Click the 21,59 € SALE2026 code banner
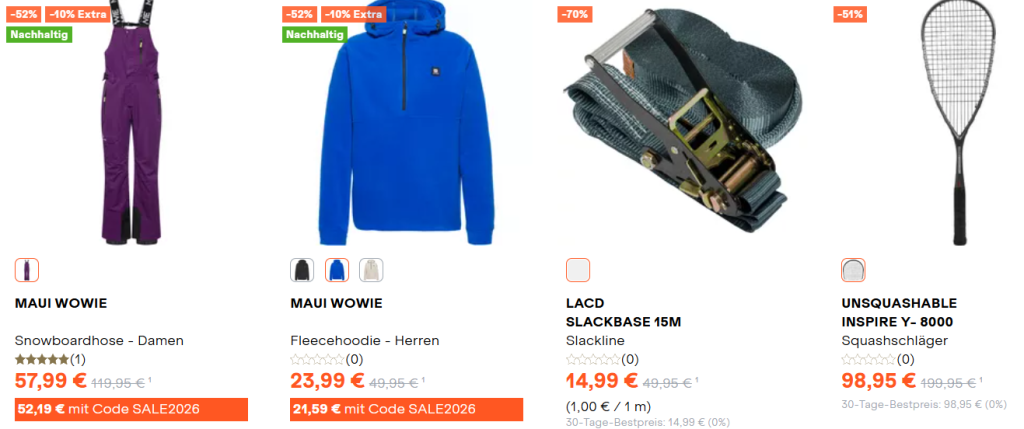The image size is (1024, 429). [x=407, y=409]
